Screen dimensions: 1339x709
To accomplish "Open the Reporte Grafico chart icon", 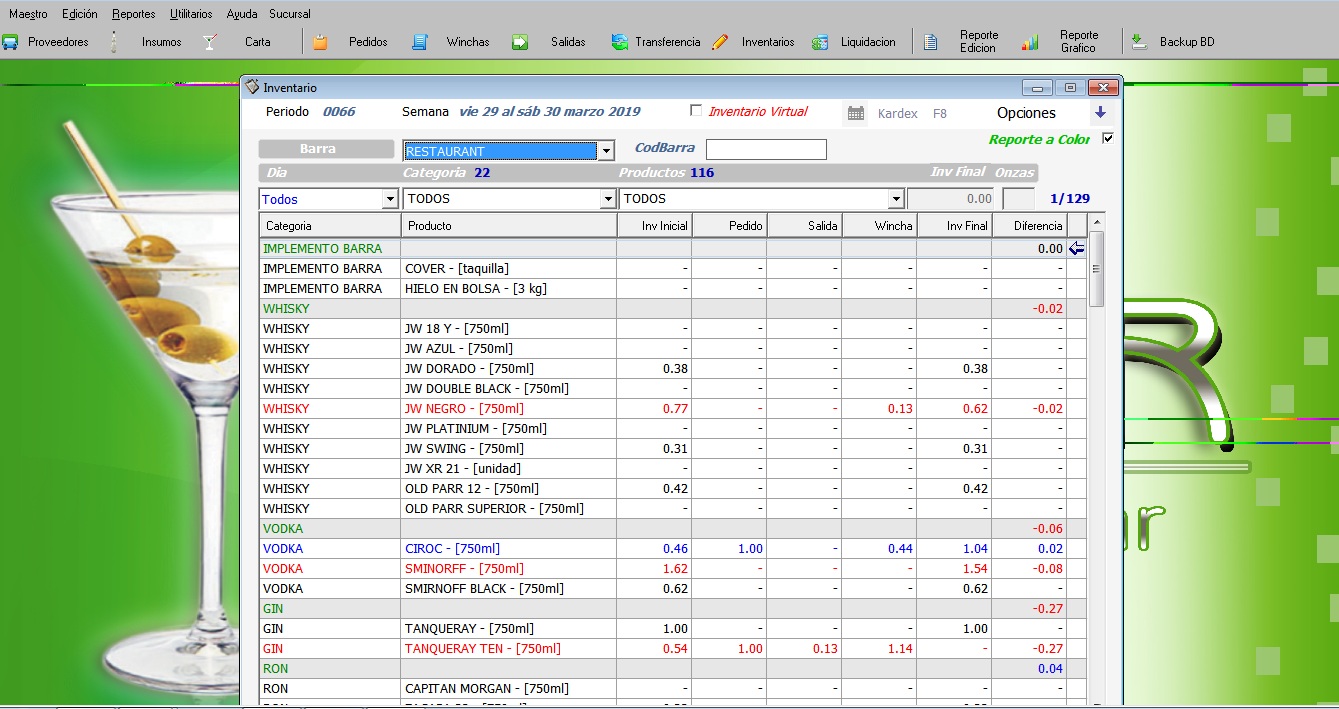I will 1030,42.
